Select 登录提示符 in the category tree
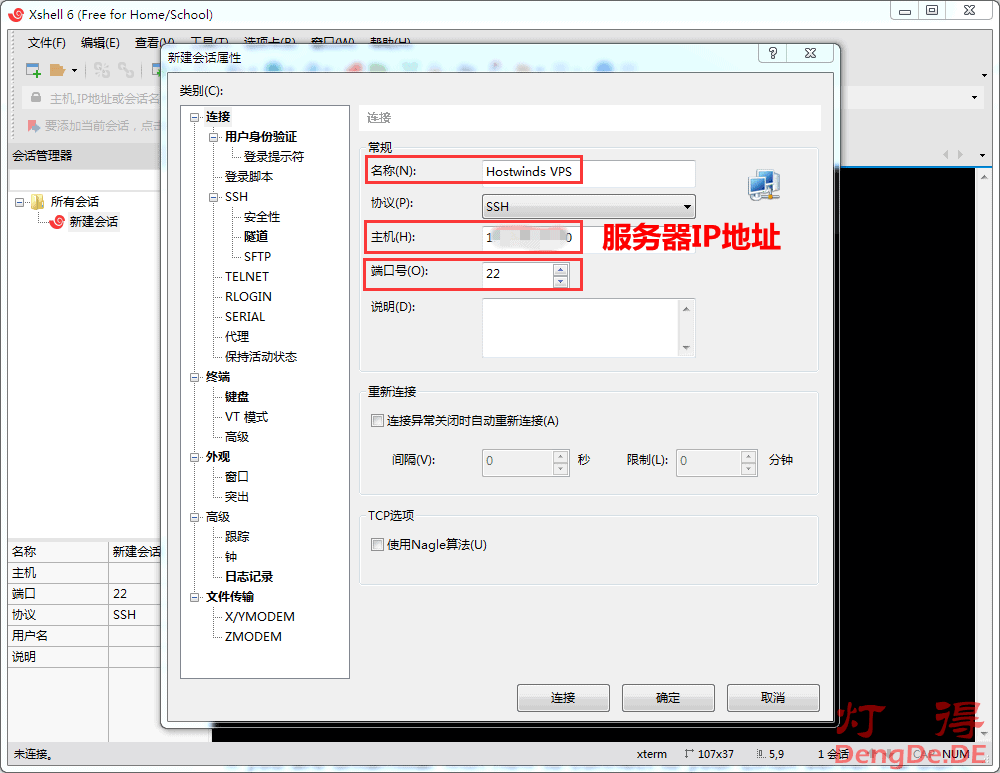Image resolution: width=1000 pixels, height=773 pixels. (274, 157)
